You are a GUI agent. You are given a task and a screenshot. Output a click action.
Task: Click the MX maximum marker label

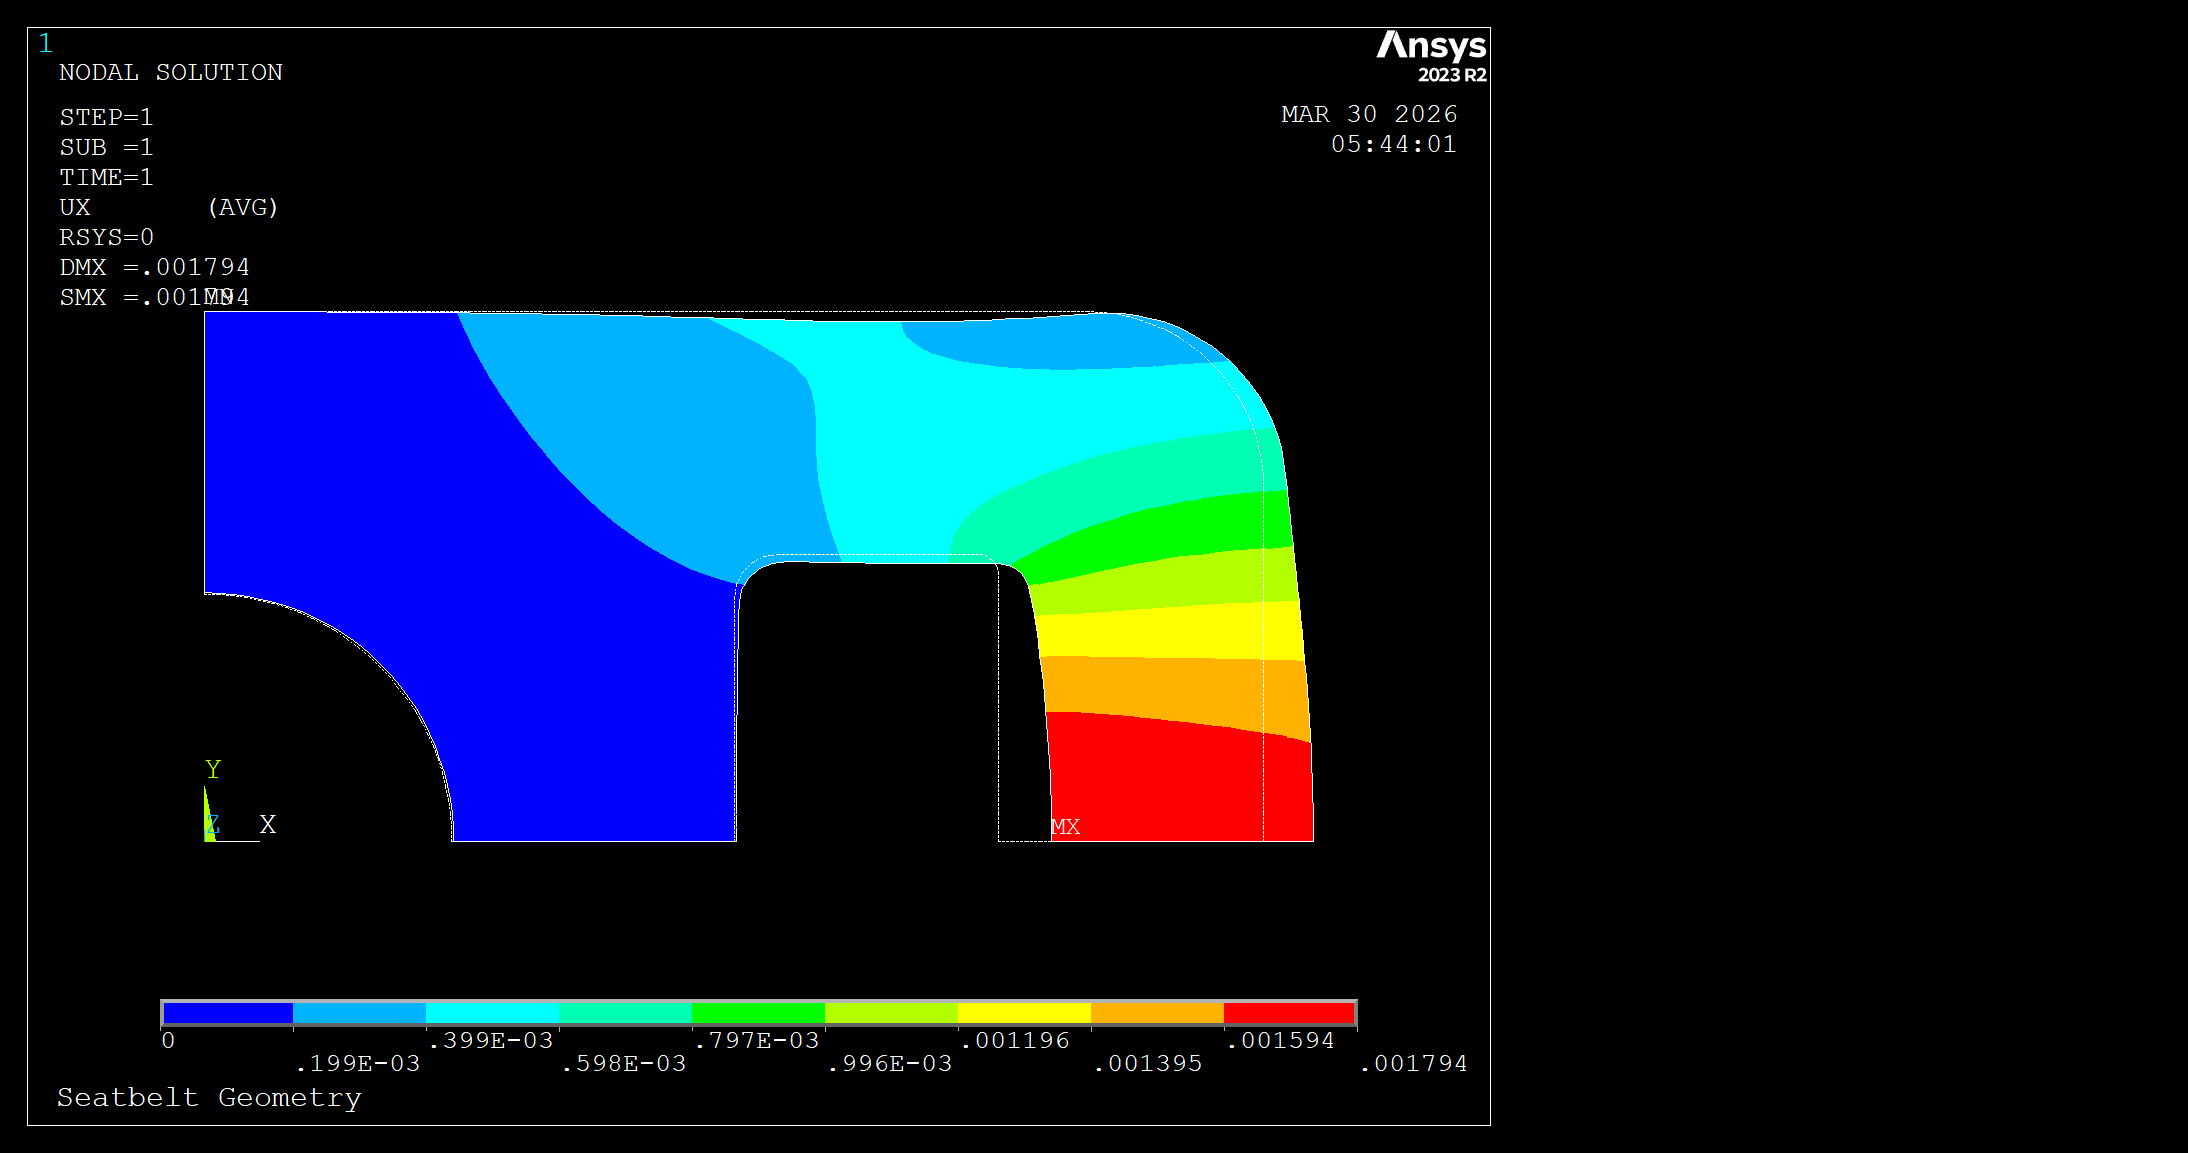tap(1066, 827)
